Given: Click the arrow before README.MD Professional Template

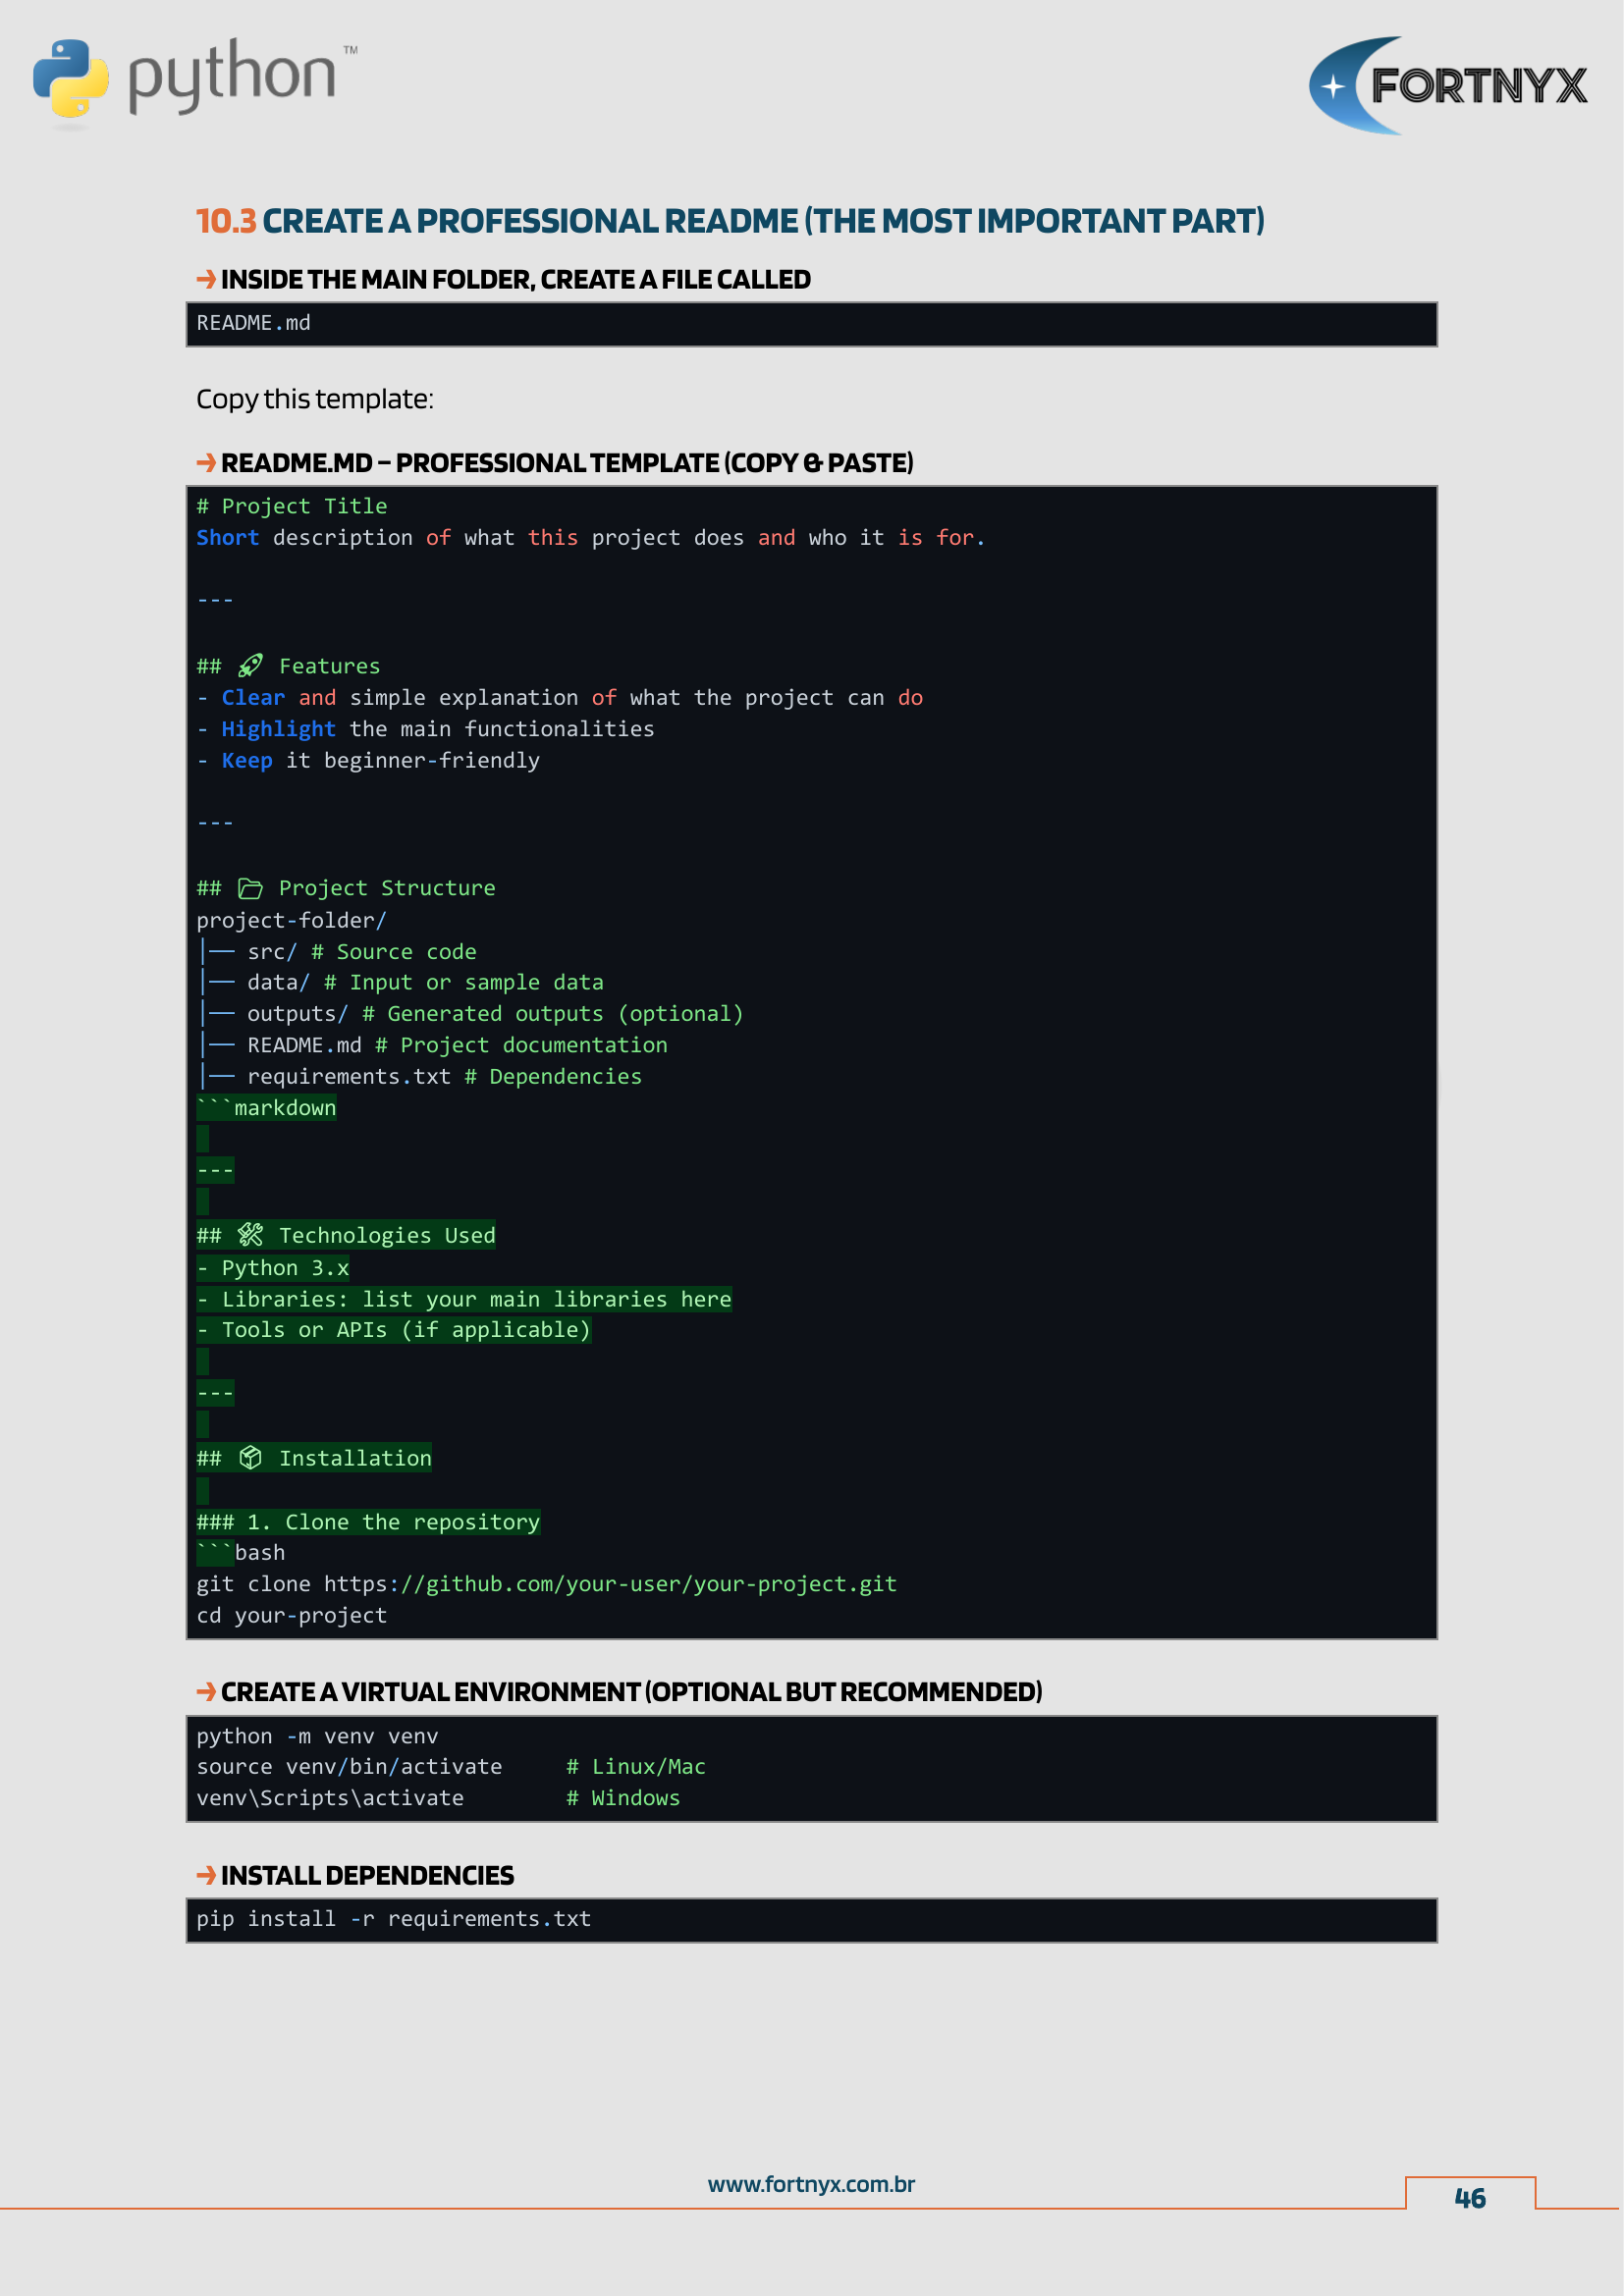Looking at the screenshot, I should tap(206, 462).
